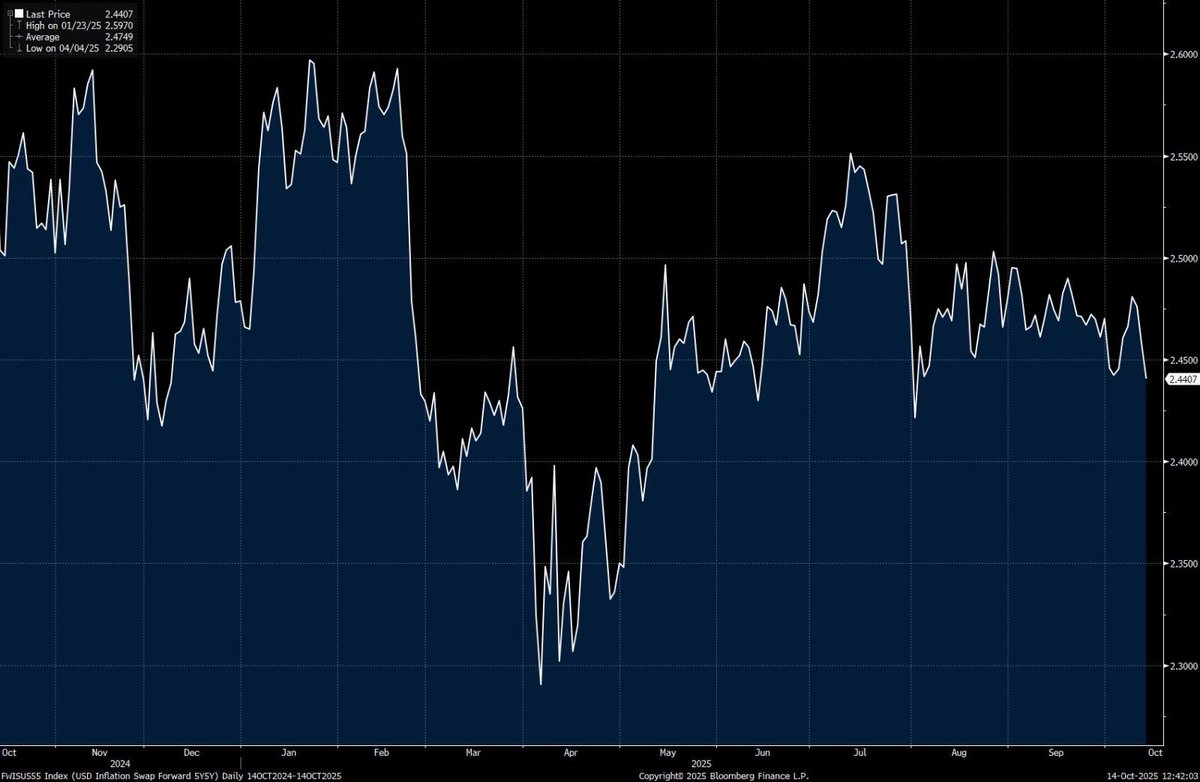Click the 2.6000 y-axis label
1200x782 pixels.
tap(1183, 53)
